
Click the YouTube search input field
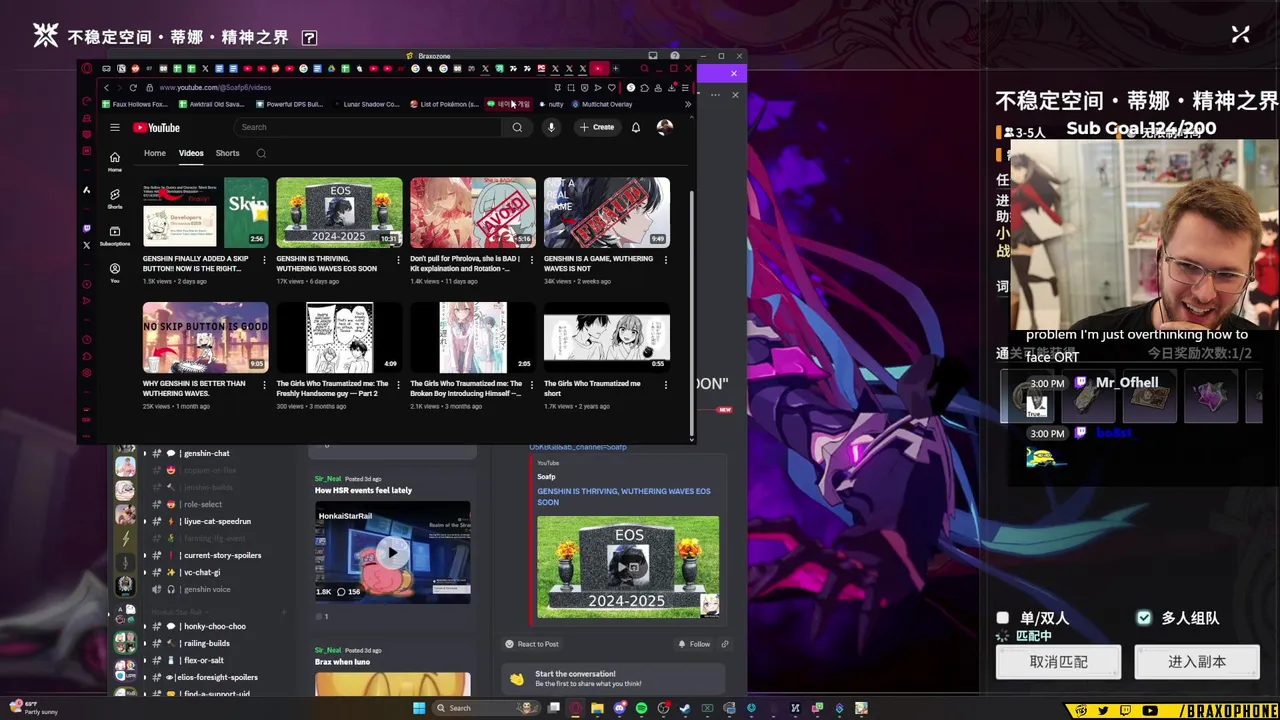(x=369, y=127)
